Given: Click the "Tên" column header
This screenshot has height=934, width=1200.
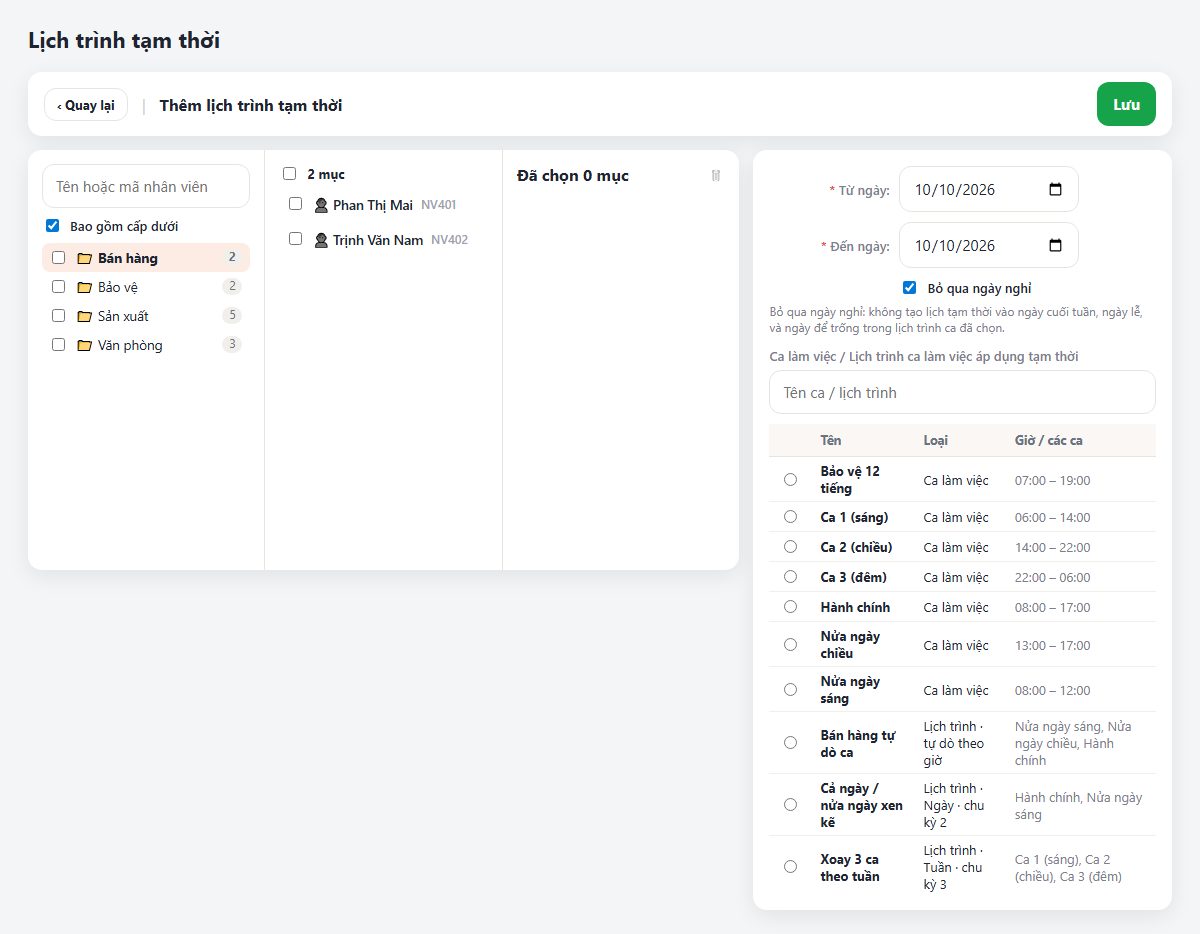Looking at the screenshot, I should pyautogui.click(x=831, y=441).
